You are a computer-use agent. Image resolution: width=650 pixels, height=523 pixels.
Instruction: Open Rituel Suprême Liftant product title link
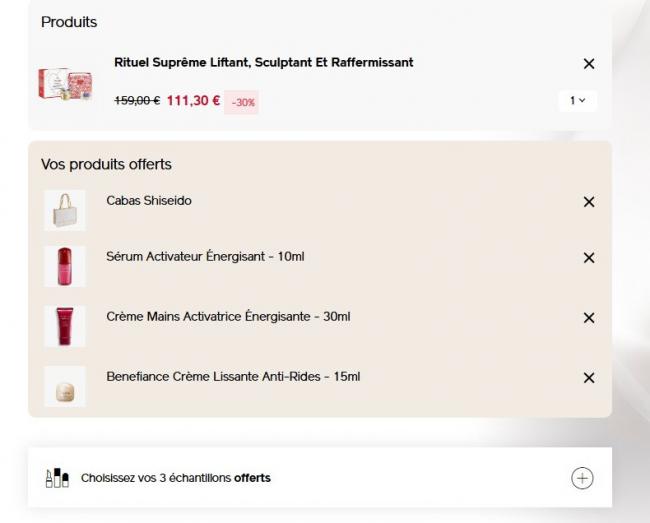(263, 63)
